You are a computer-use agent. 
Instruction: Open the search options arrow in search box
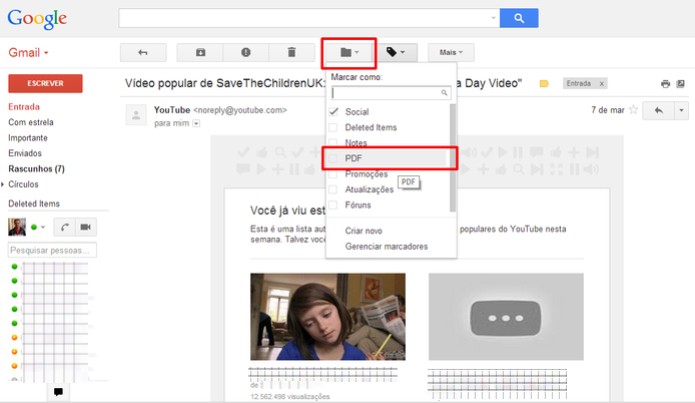[x=493, y=18]
